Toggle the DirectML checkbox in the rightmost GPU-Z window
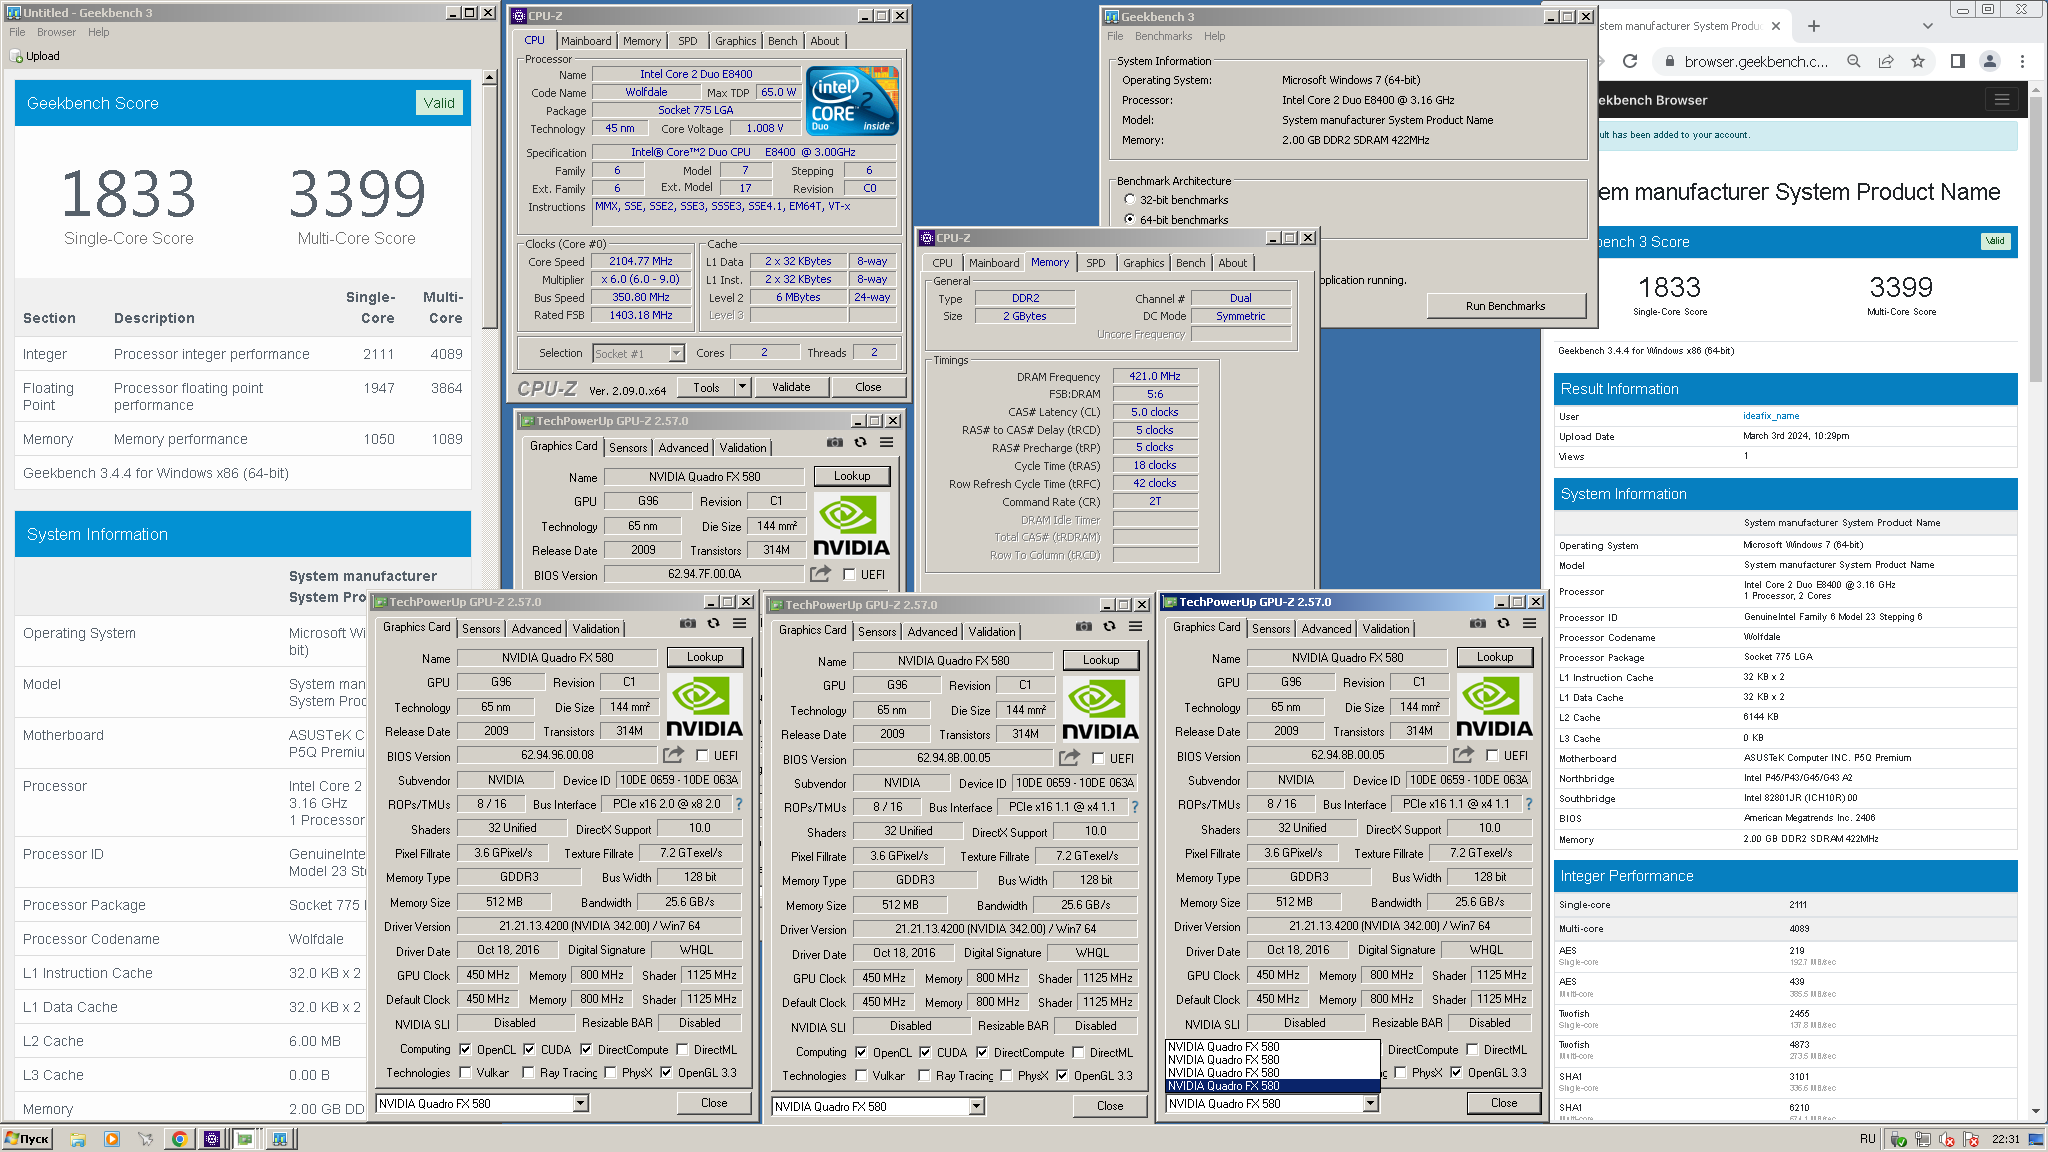Viewport: 2048px width, 1152px height. click(x=1472, y=1049)
